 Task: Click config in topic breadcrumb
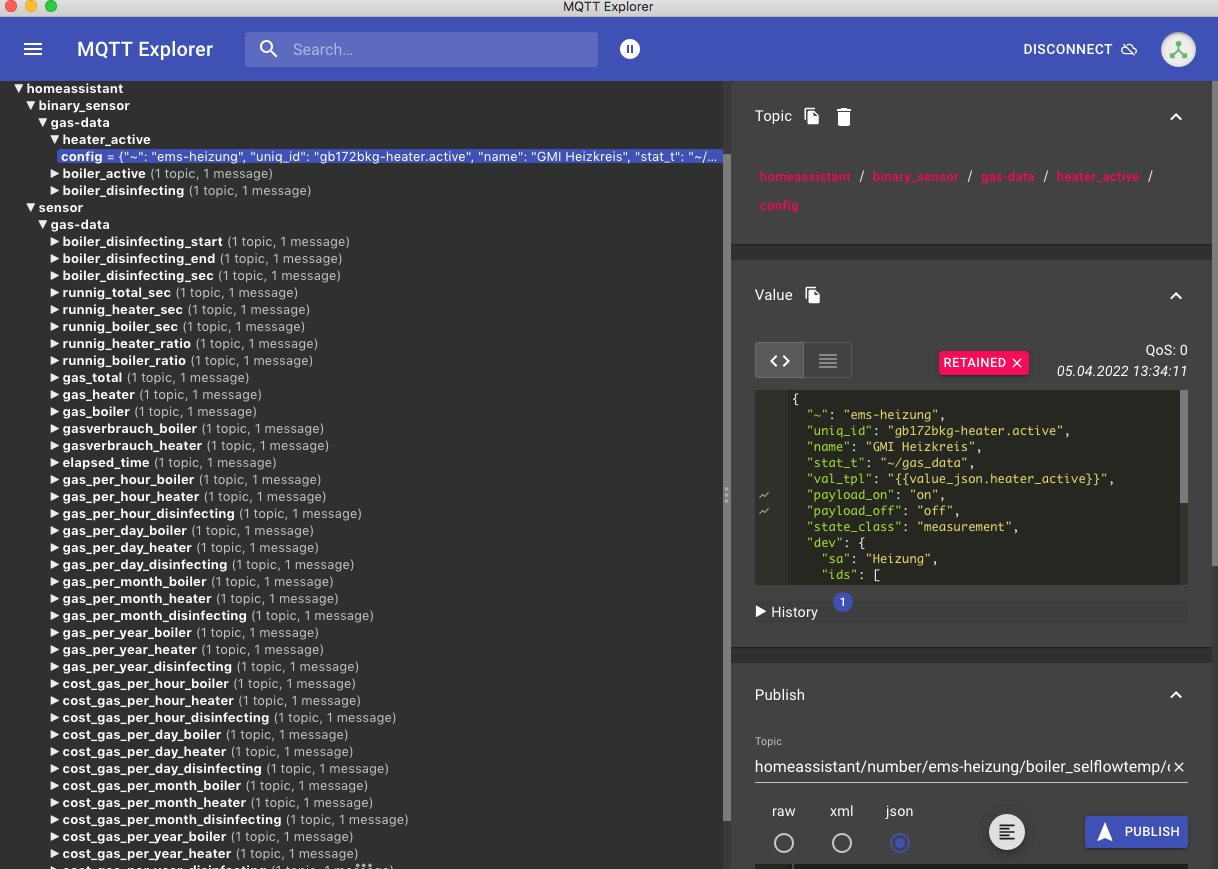tap(779, 206)
